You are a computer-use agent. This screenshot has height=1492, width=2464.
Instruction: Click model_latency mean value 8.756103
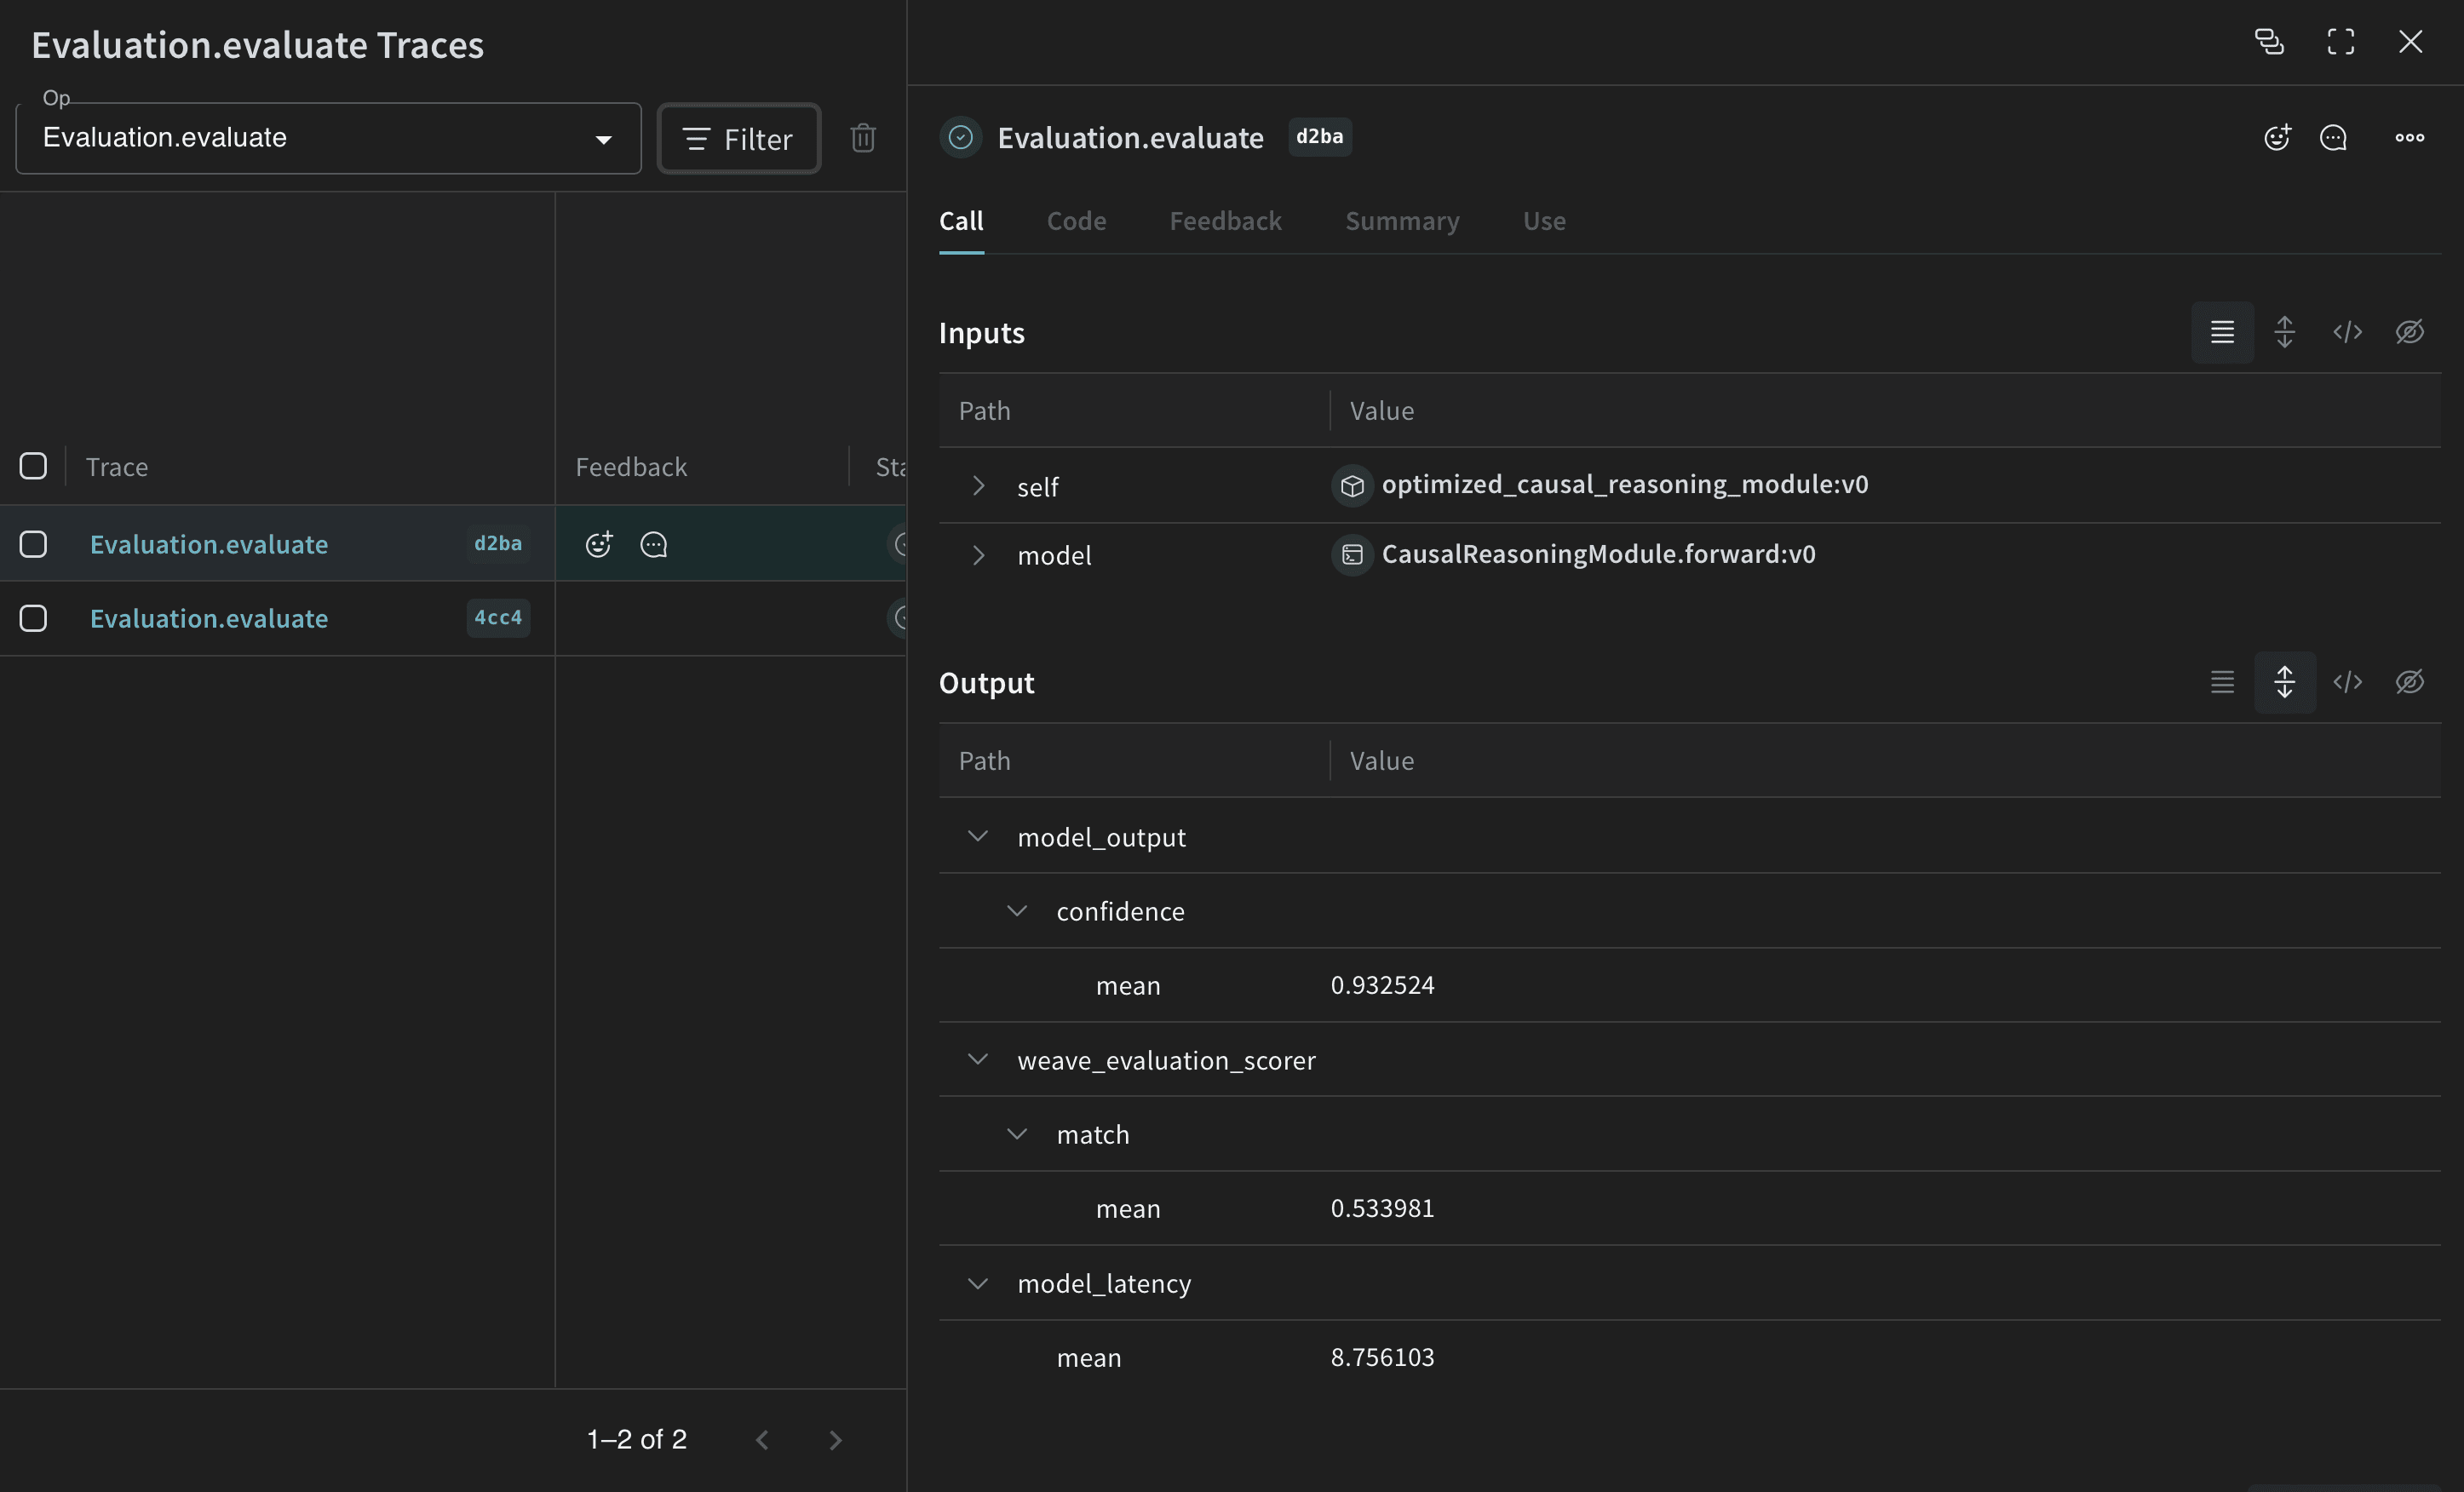pos(1382,1357)
